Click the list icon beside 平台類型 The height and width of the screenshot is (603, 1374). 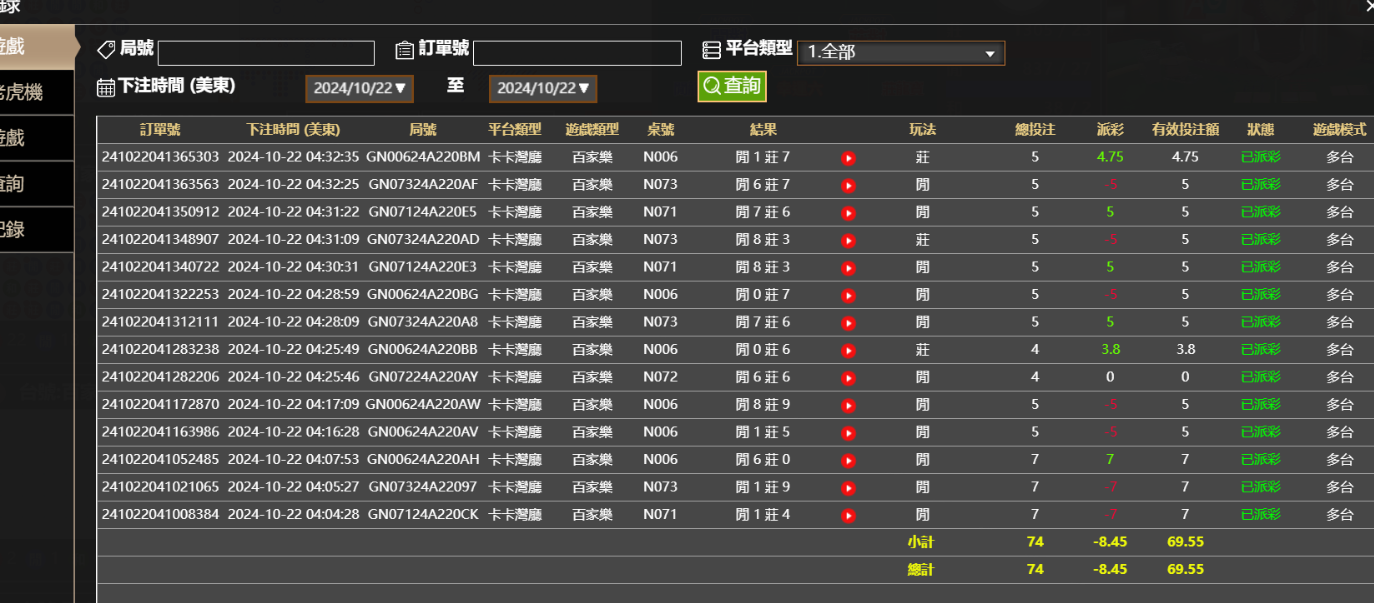[x=712, y=49]
